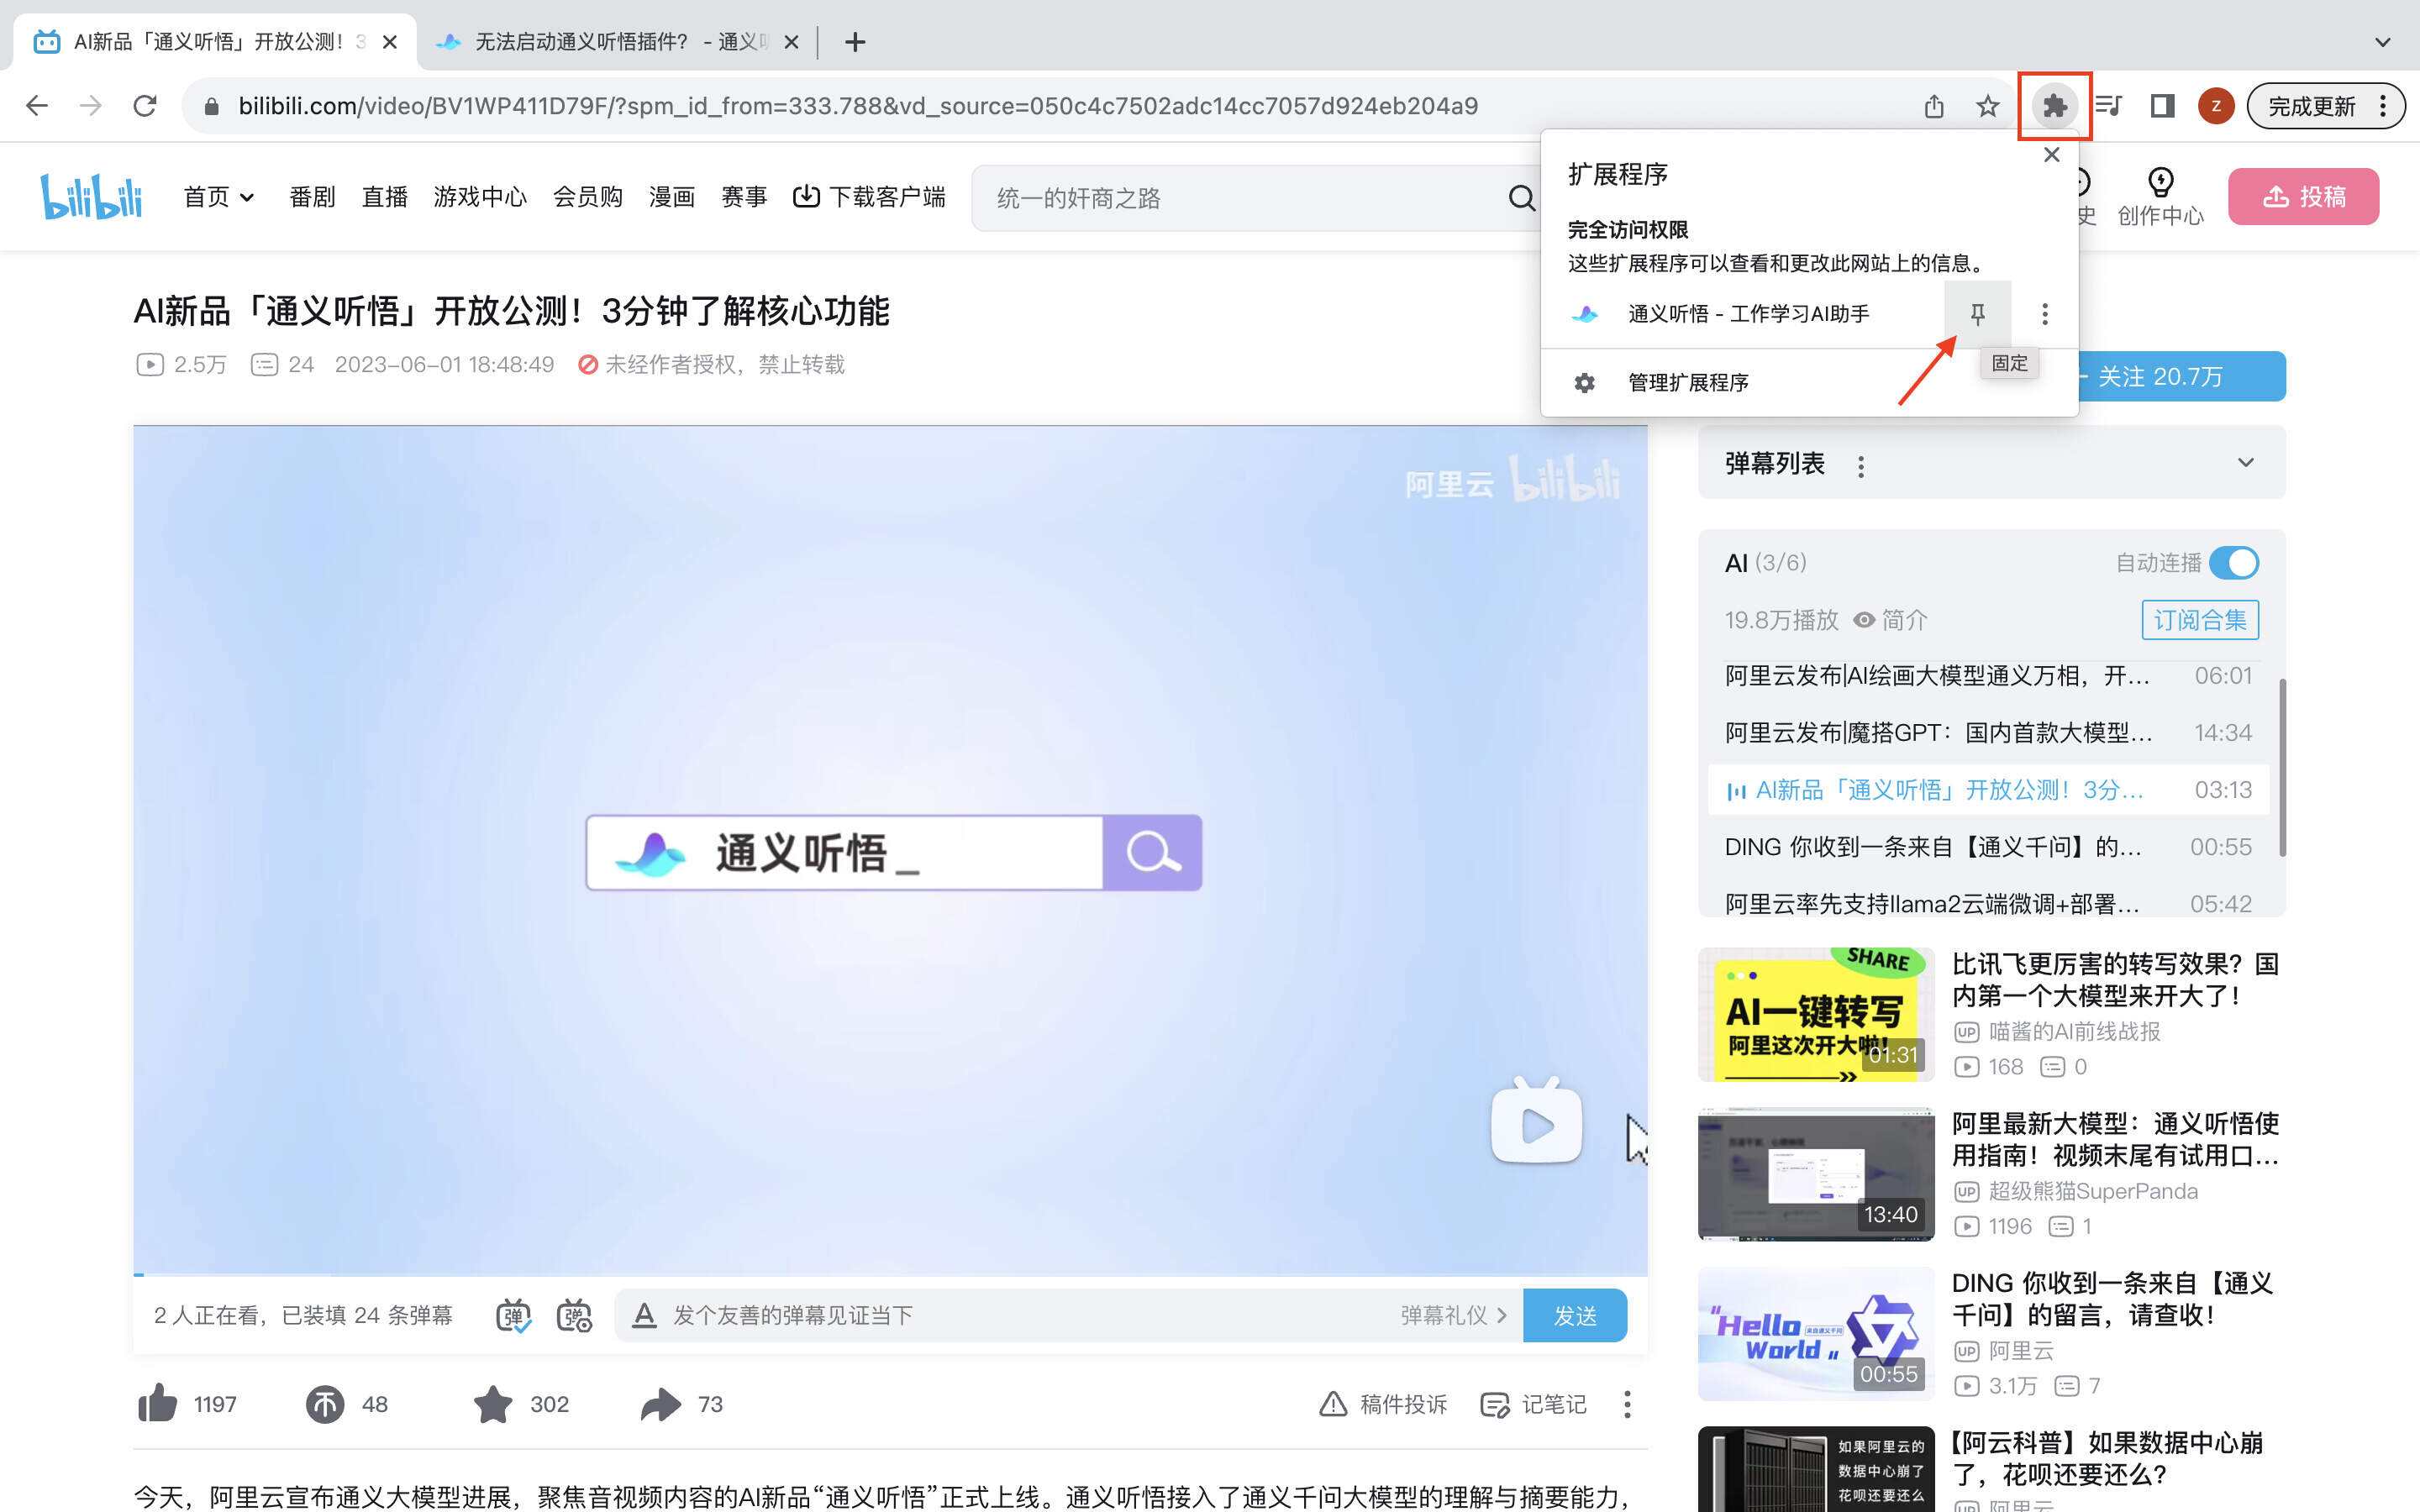Click 完成更新 button

coord(2311,106)
